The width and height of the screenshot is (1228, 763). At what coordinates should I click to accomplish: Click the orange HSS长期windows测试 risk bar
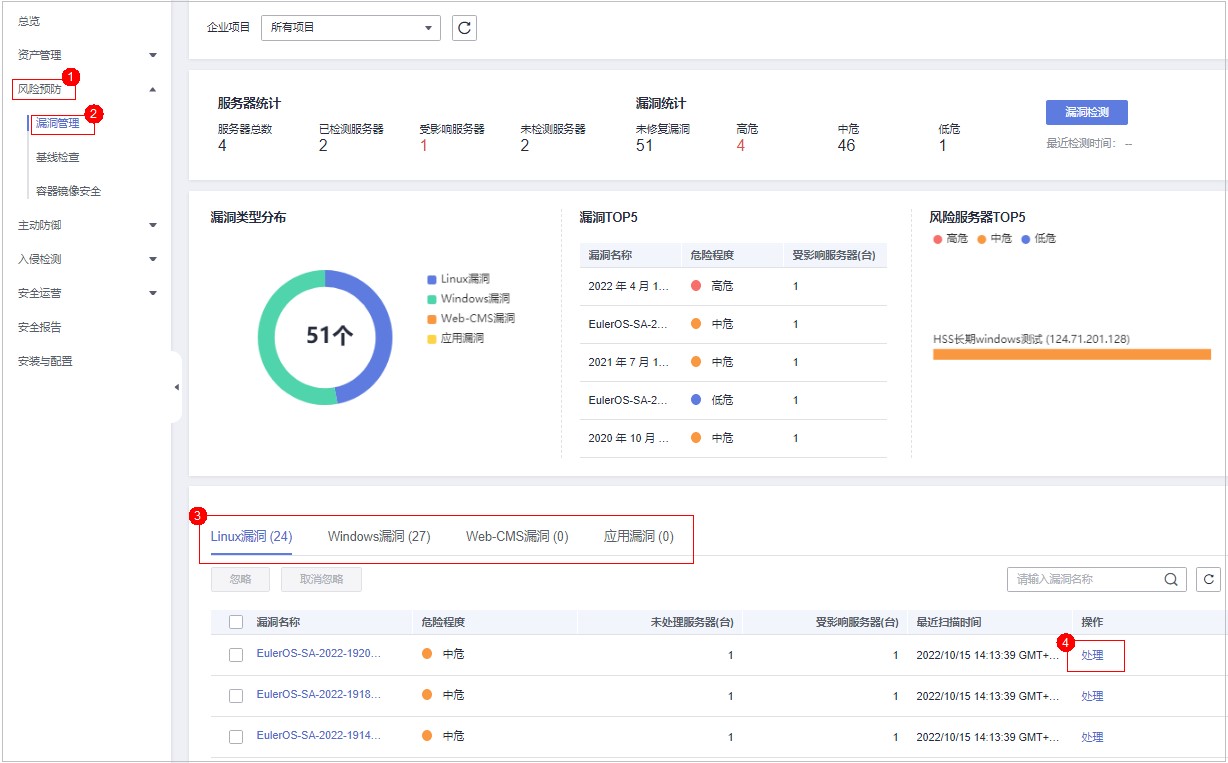click(1071, 354)
